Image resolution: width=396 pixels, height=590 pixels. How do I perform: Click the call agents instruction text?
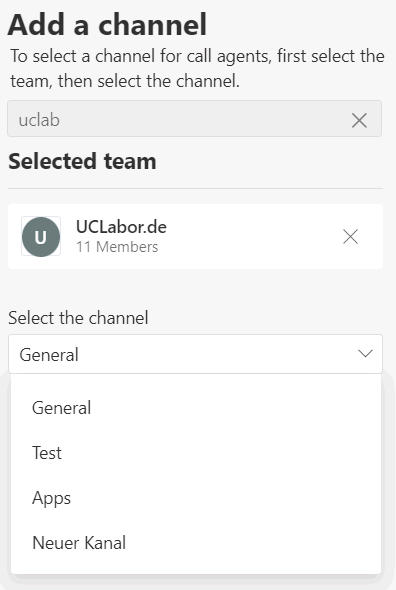point(197,68)
